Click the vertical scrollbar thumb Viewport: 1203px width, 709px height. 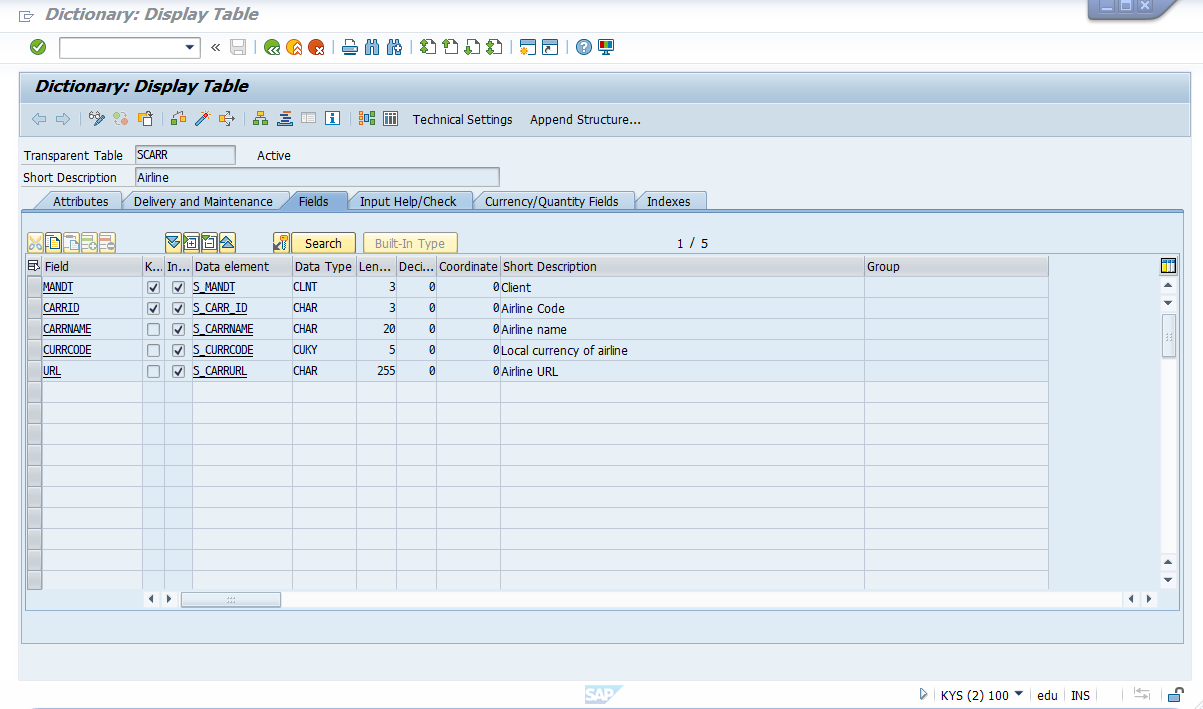(x=1168, y=335)
